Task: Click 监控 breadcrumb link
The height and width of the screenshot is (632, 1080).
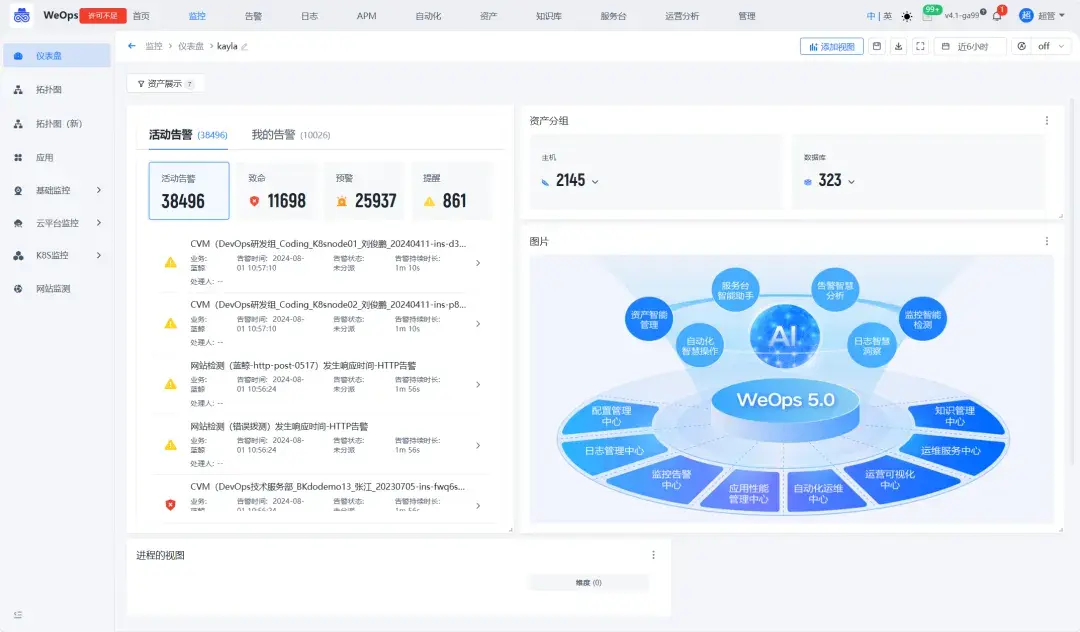Action: coord(154,46)
